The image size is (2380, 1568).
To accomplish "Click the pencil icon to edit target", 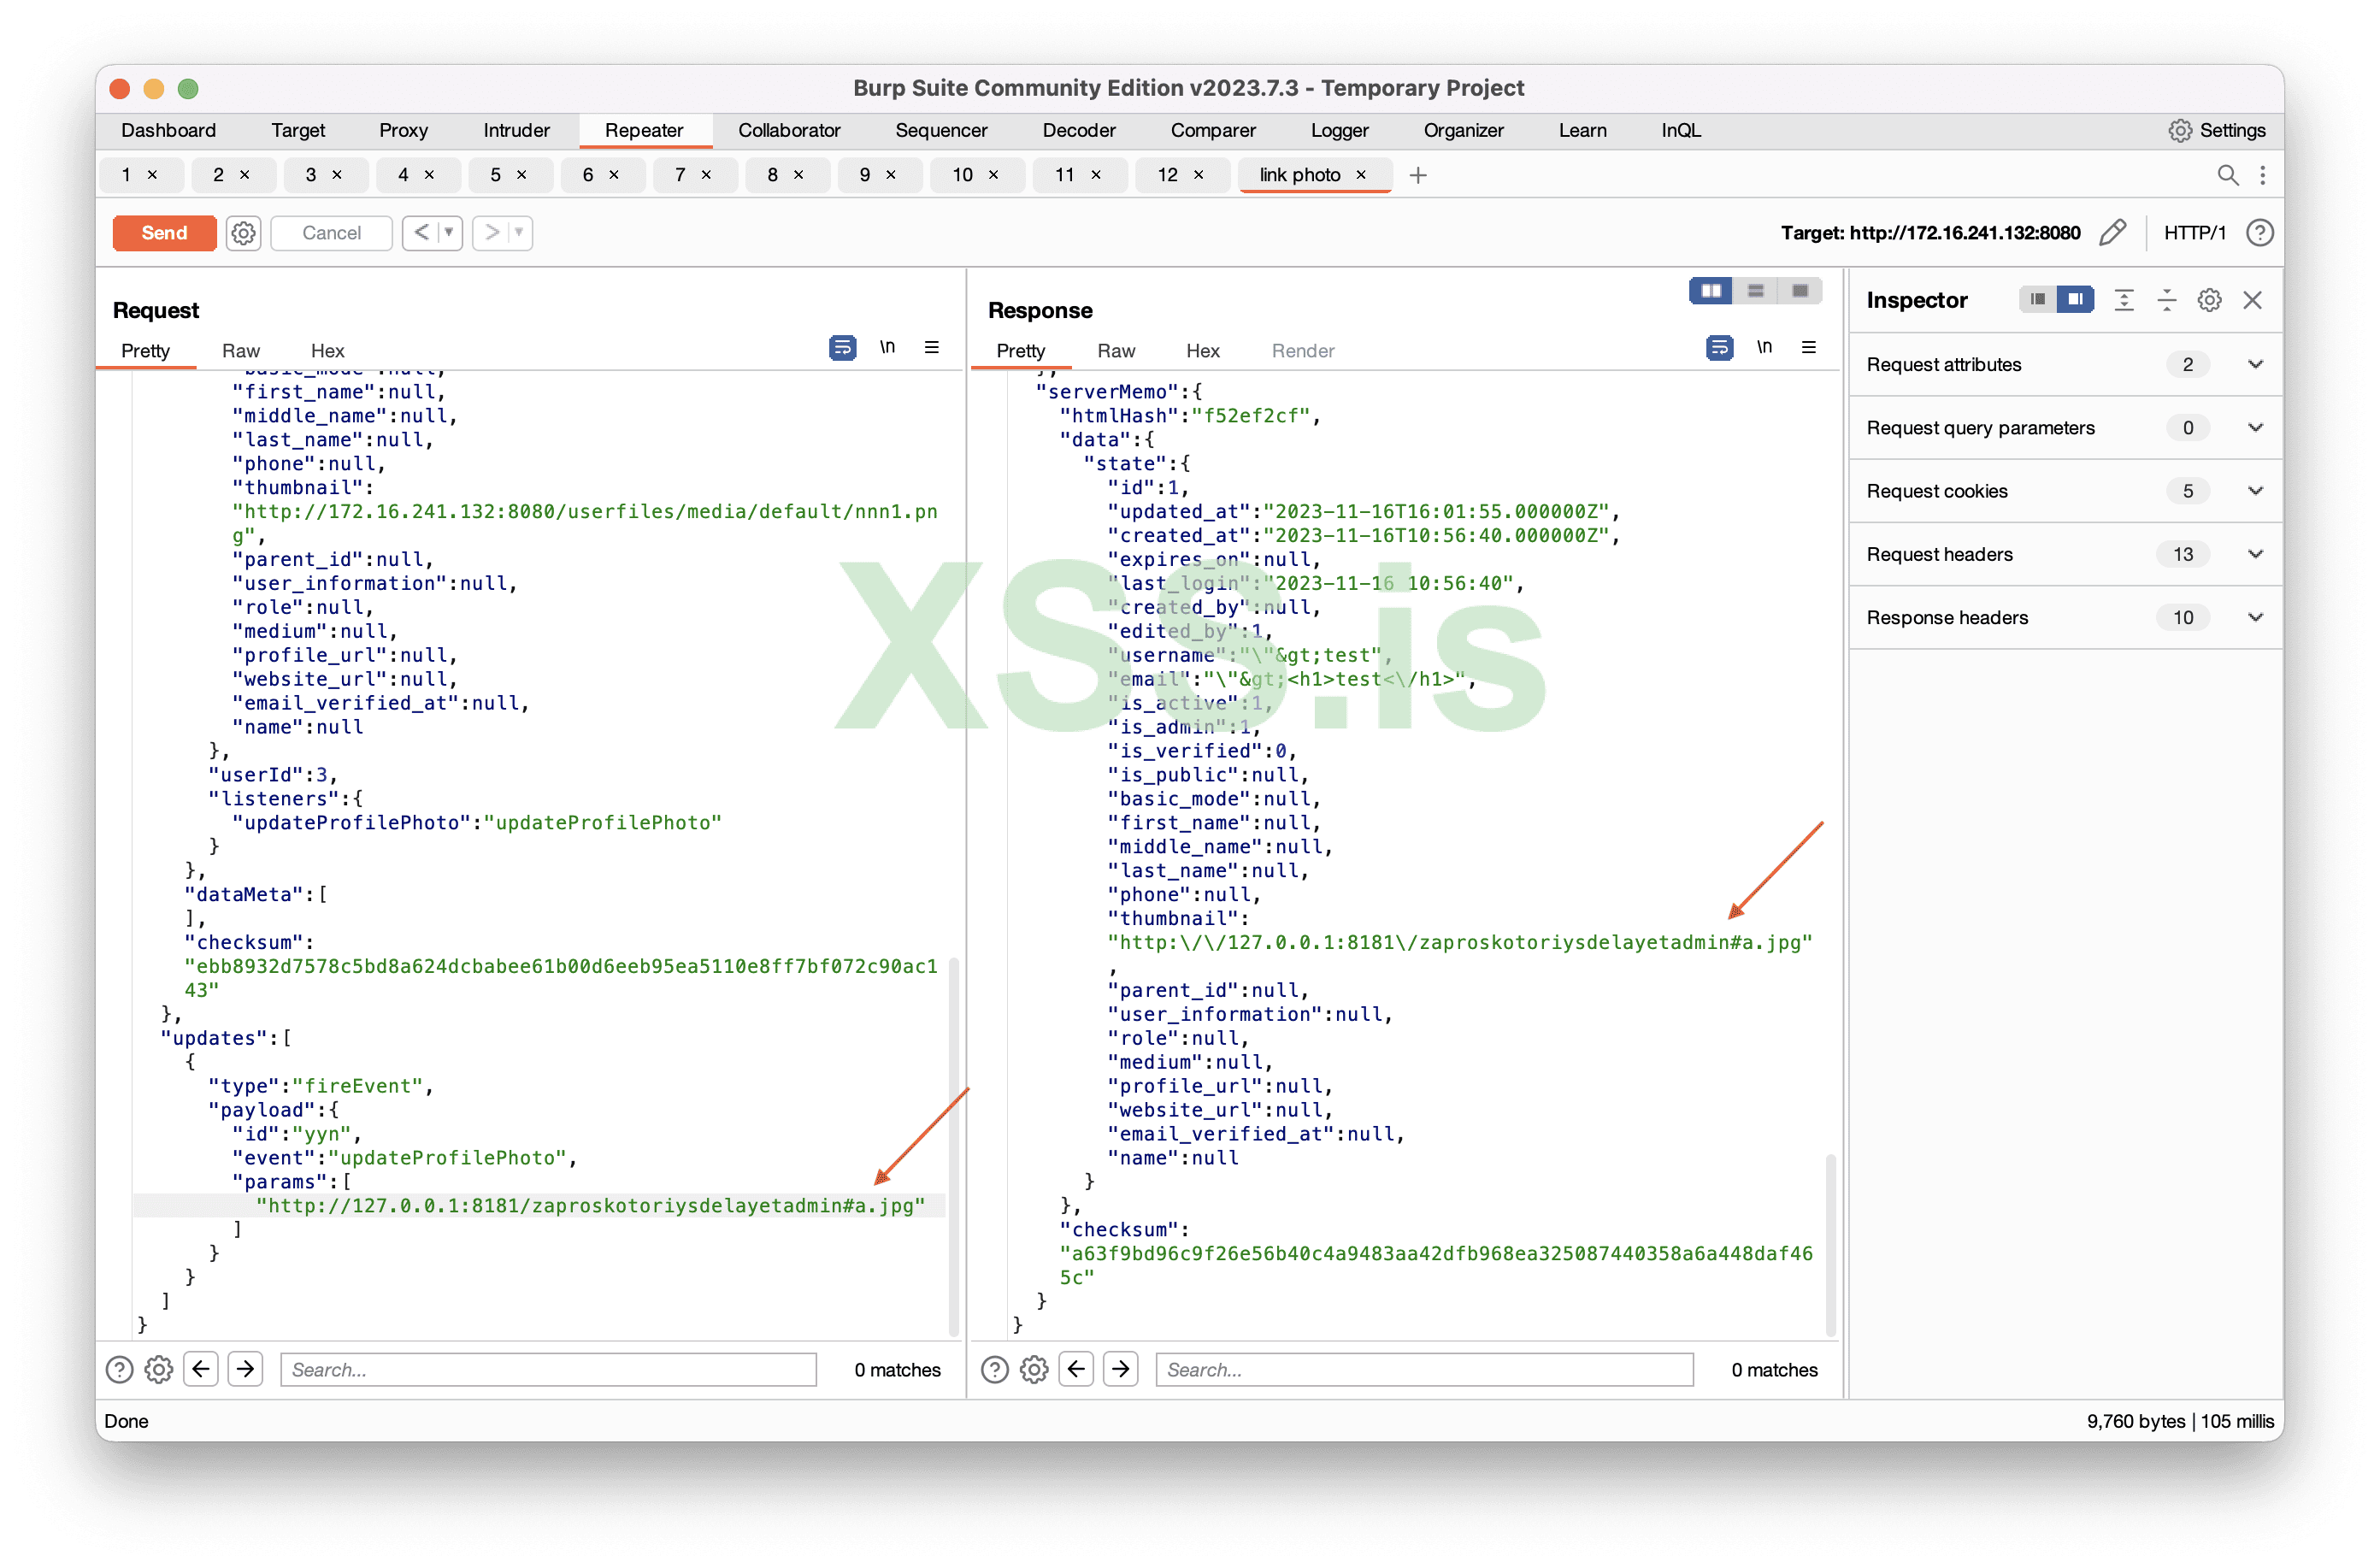I will tap(2112, 233).
